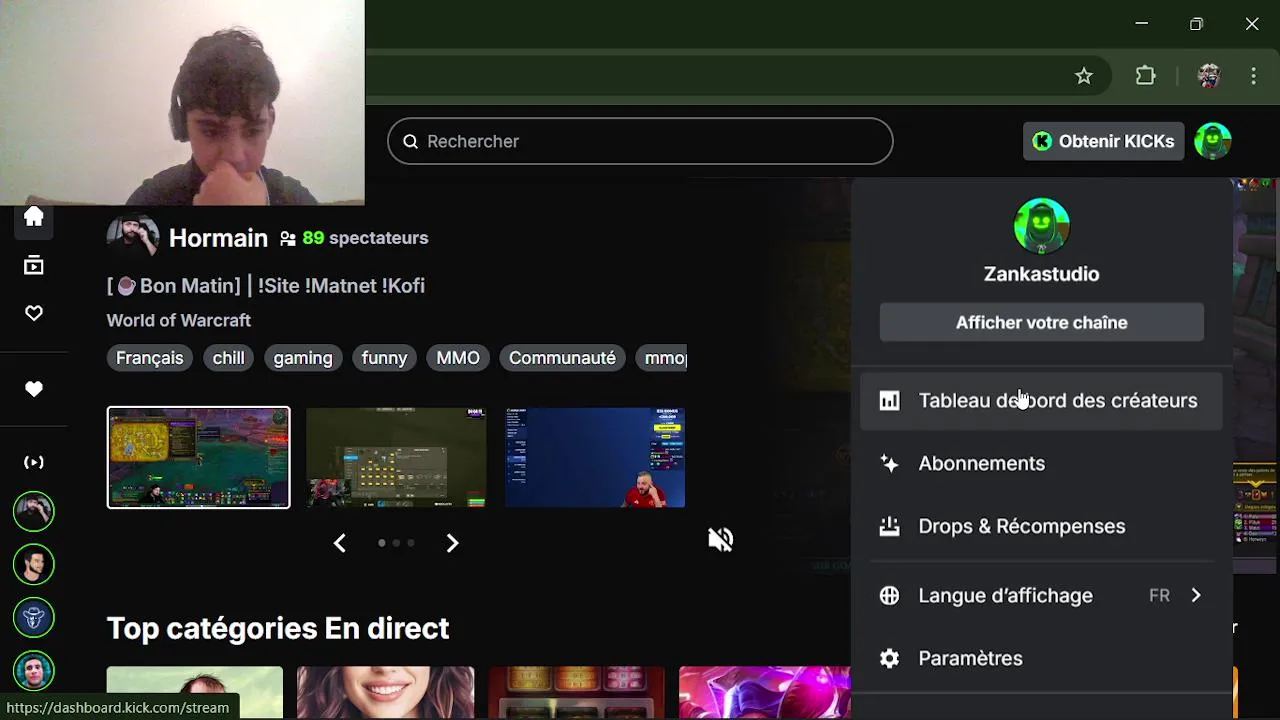
Task: Minimize the browser window
Action: (x=1142, y=24)
